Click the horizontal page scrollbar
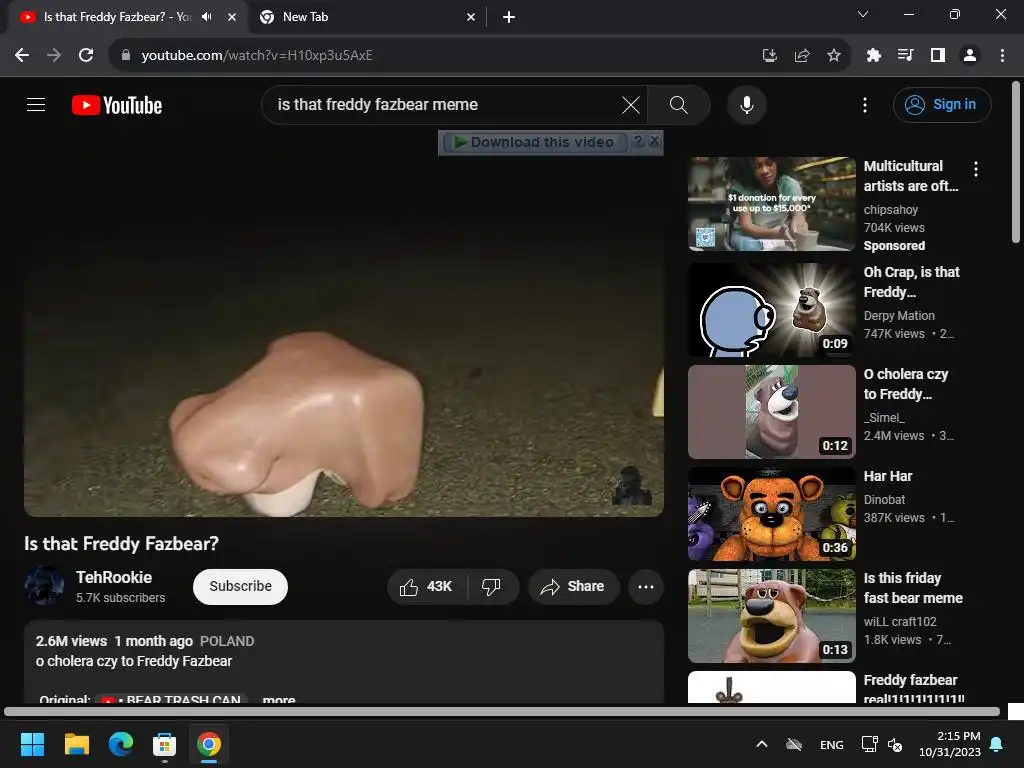Screen dimensions: 1024x768 (502, 711)
